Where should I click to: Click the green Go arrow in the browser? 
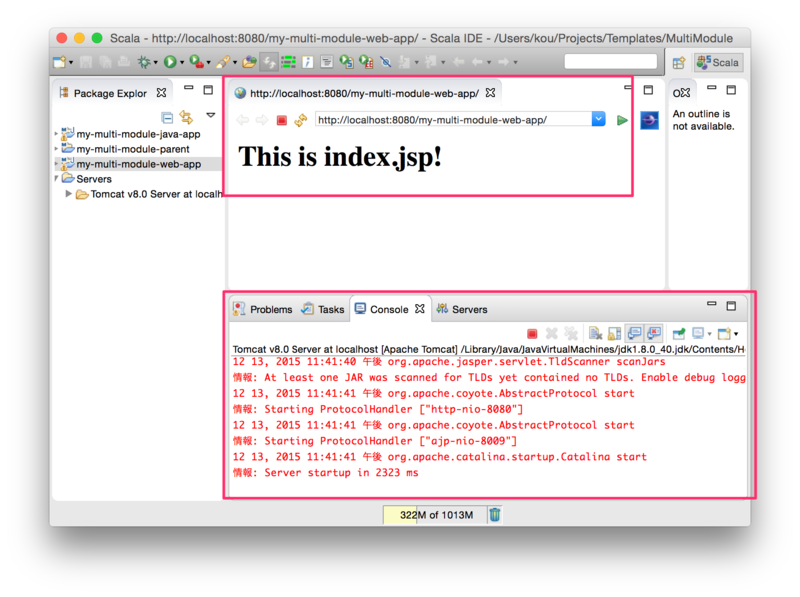[x=622, y=120]
